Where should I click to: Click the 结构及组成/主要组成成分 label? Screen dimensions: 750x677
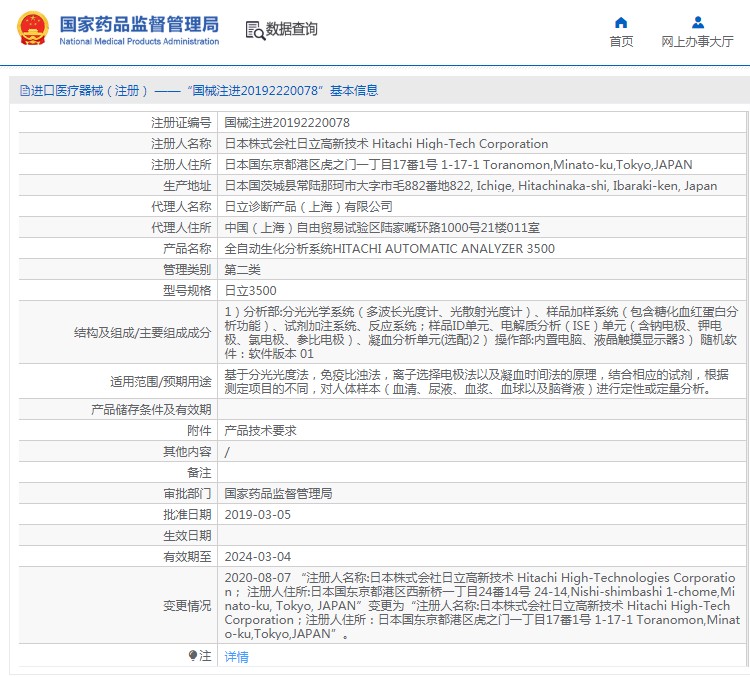tap(143, 333)
